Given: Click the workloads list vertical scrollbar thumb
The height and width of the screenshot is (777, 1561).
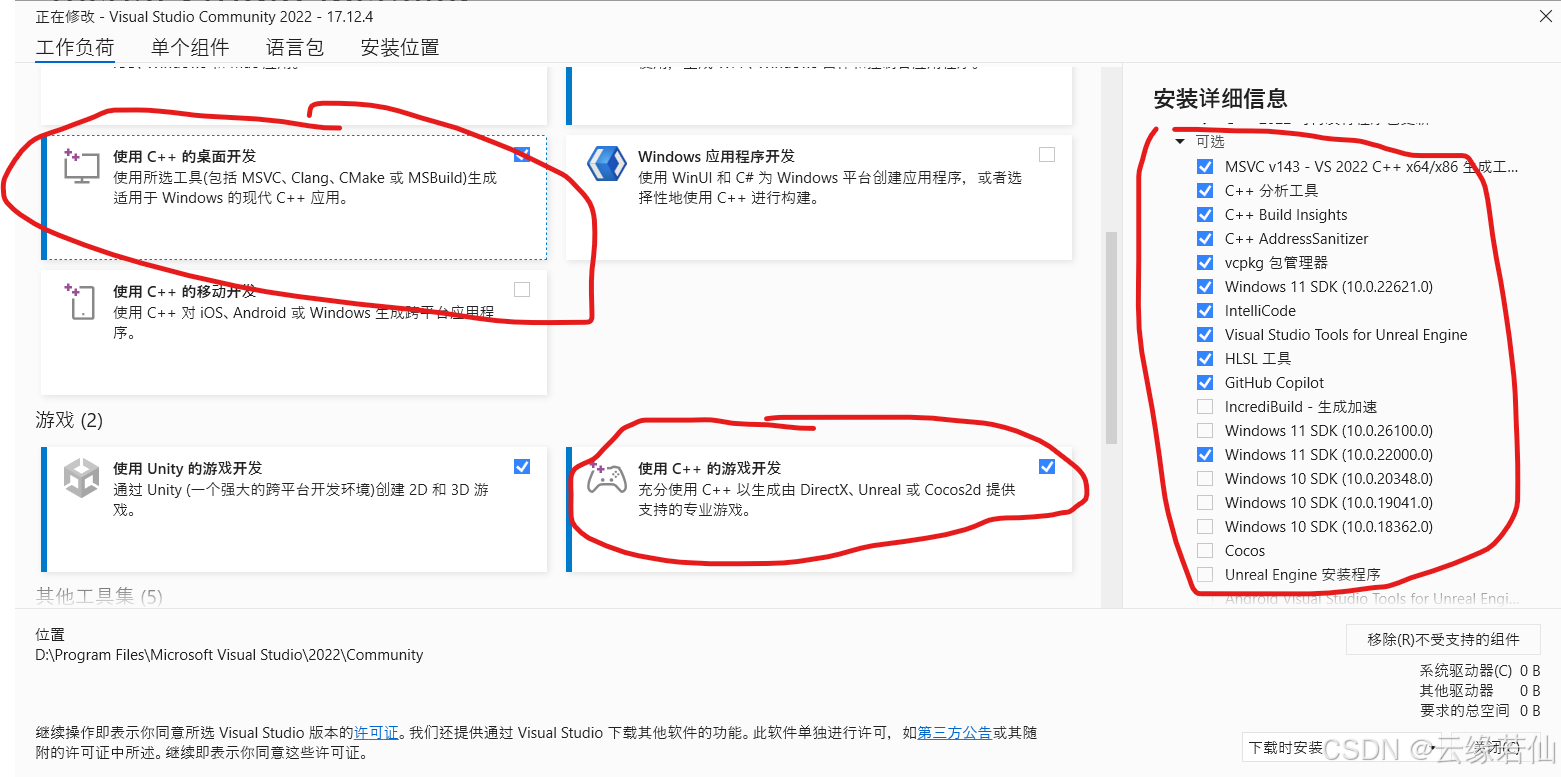Looking at the screenshot, I should [1110, 337].
